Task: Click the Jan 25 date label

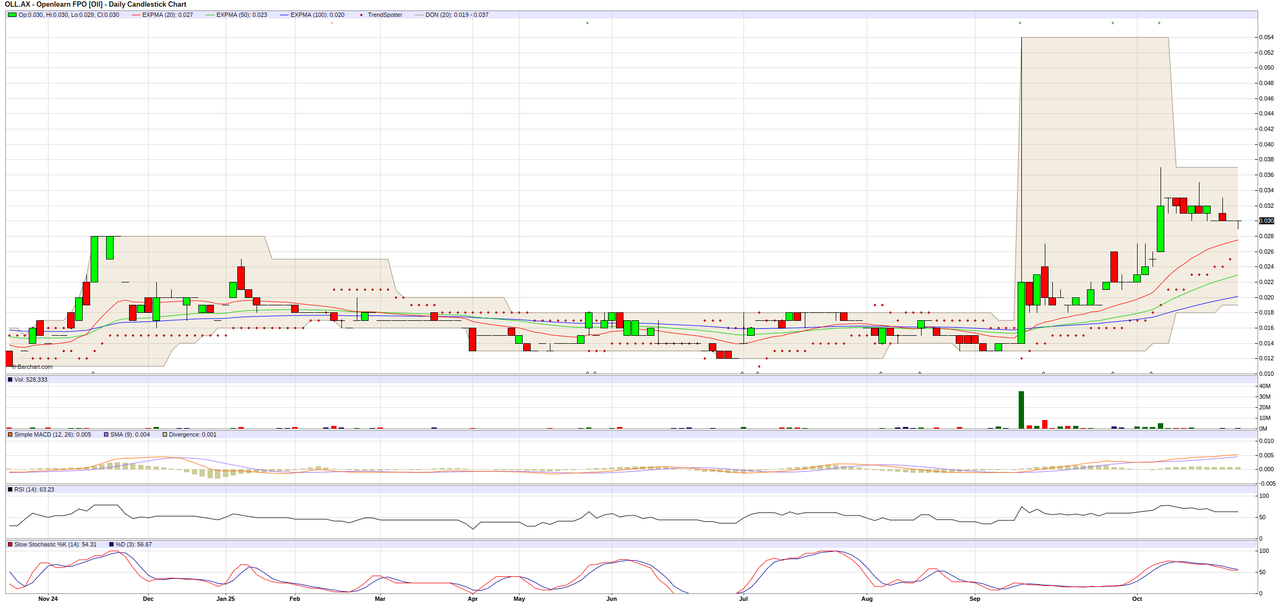Action: [226, 599]
